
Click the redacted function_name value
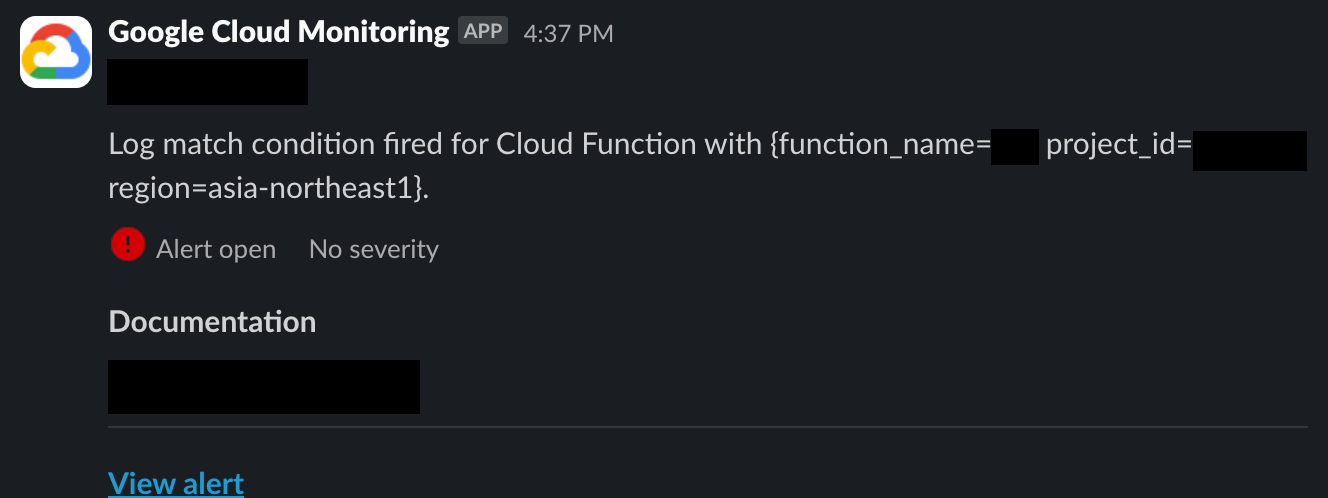[x=1015, y=146]
